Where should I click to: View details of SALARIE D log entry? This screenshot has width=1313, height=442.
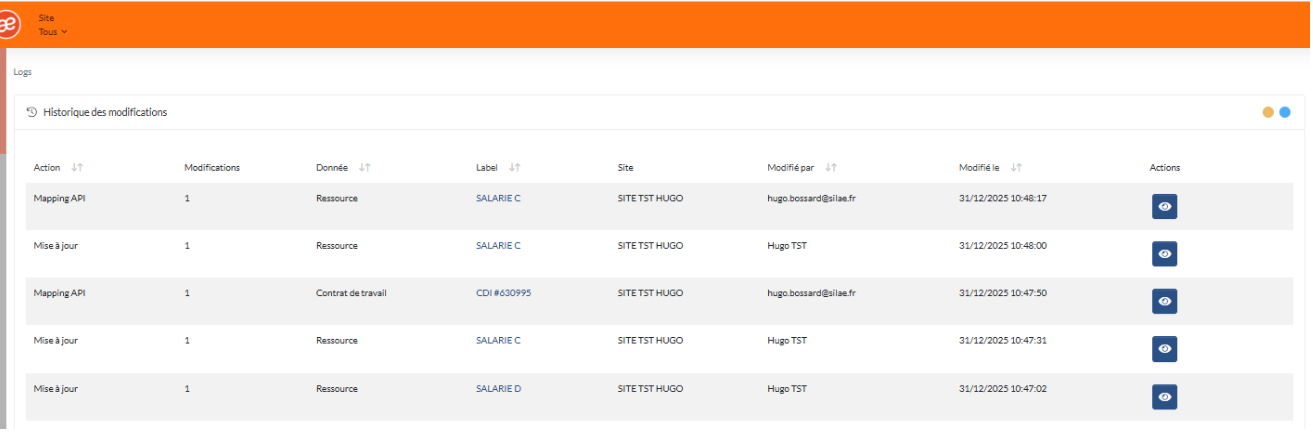pos(1164,397)
